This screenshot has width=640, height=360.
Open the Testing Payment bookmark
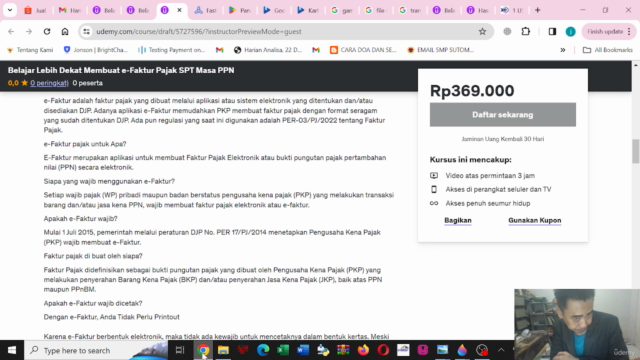coord(172,50)
